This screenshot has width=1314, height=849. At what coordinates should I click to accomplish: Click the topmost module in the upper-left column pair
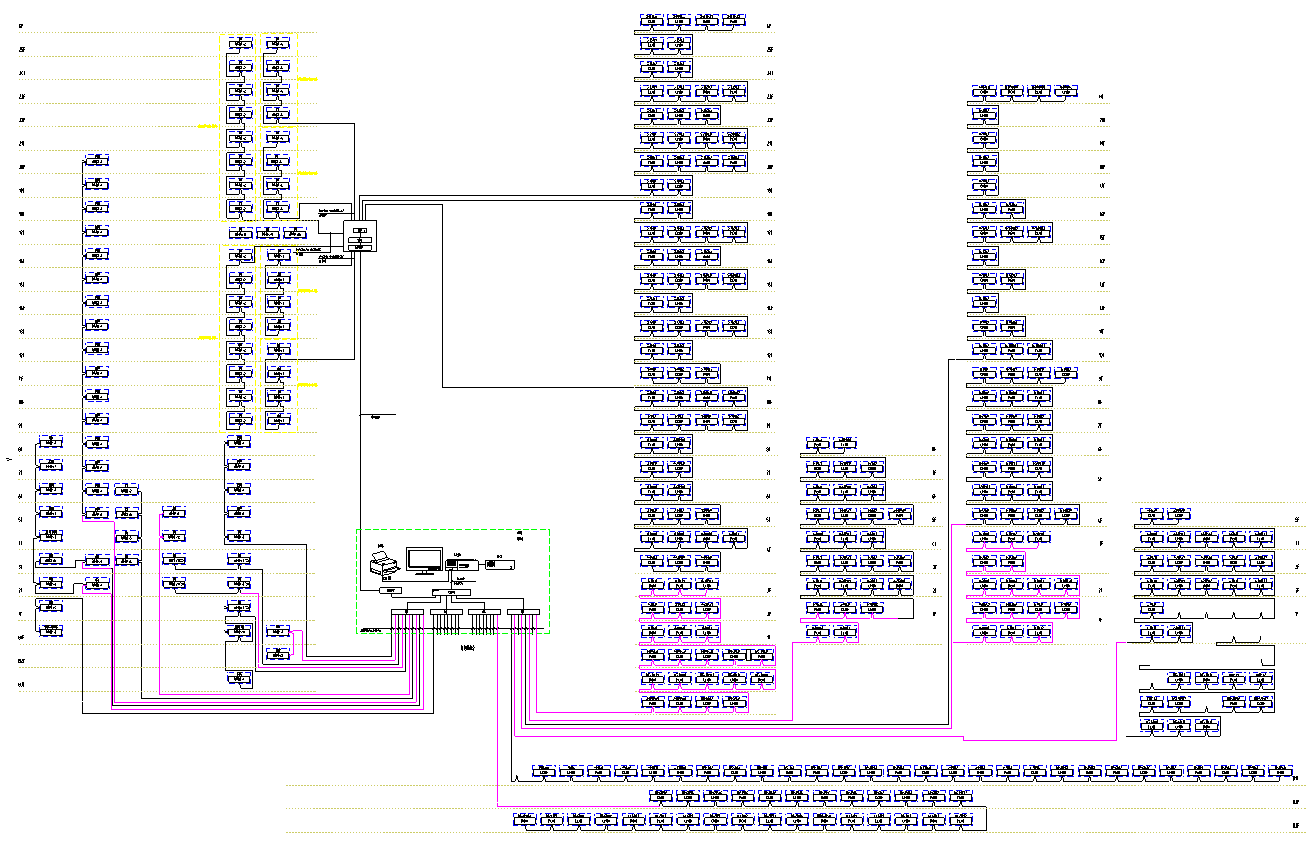click(x=241, y=43)
